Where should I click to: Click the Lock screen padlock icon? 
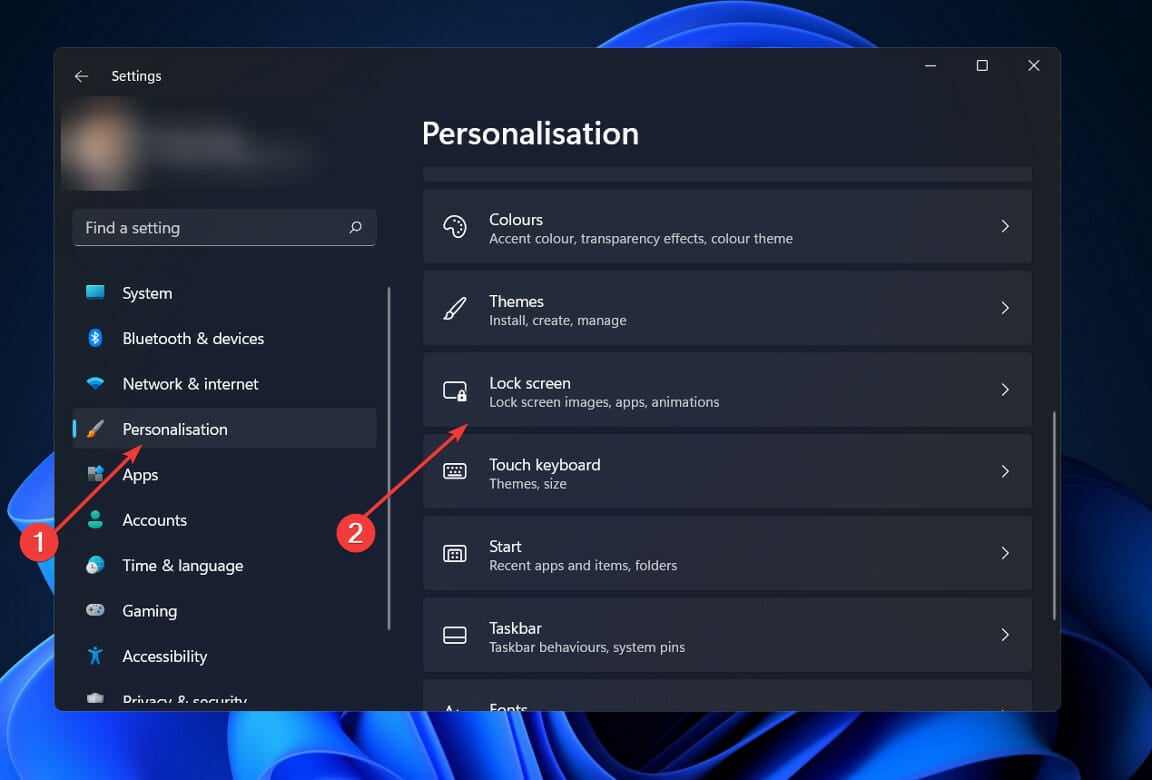click(x=456, y=390)
